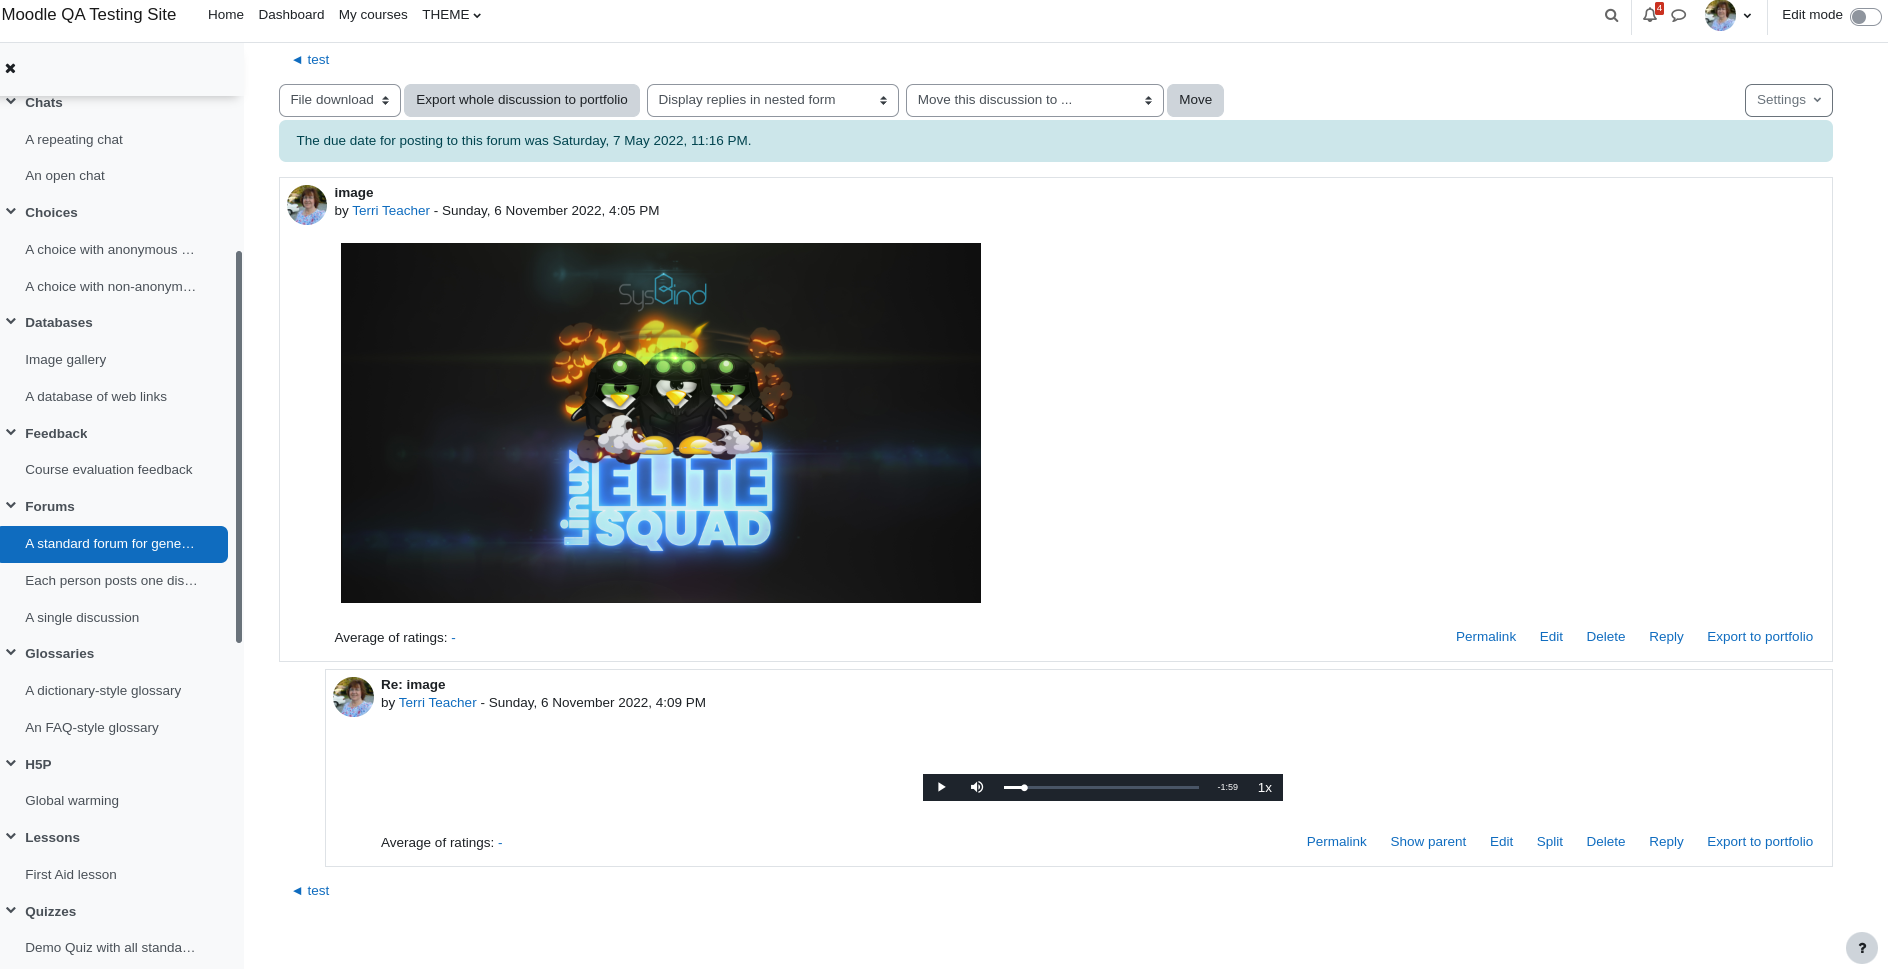1888x969 pixels.
Task: Open Dashboard in top navigation
Action: point(291,15)
